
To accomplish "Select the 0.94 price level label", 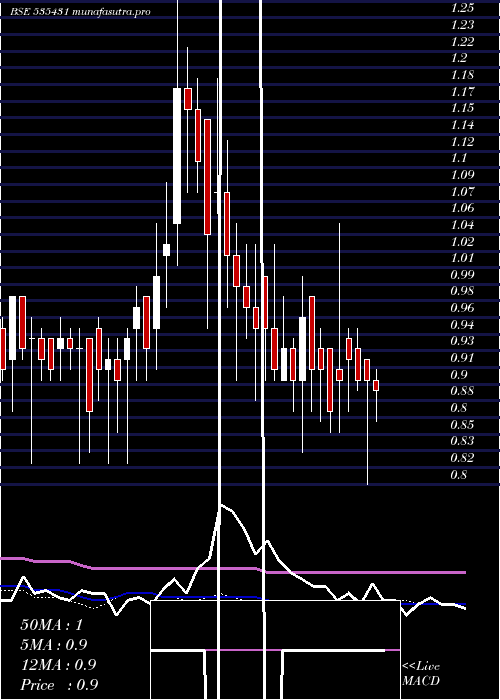I will point(462,325).
